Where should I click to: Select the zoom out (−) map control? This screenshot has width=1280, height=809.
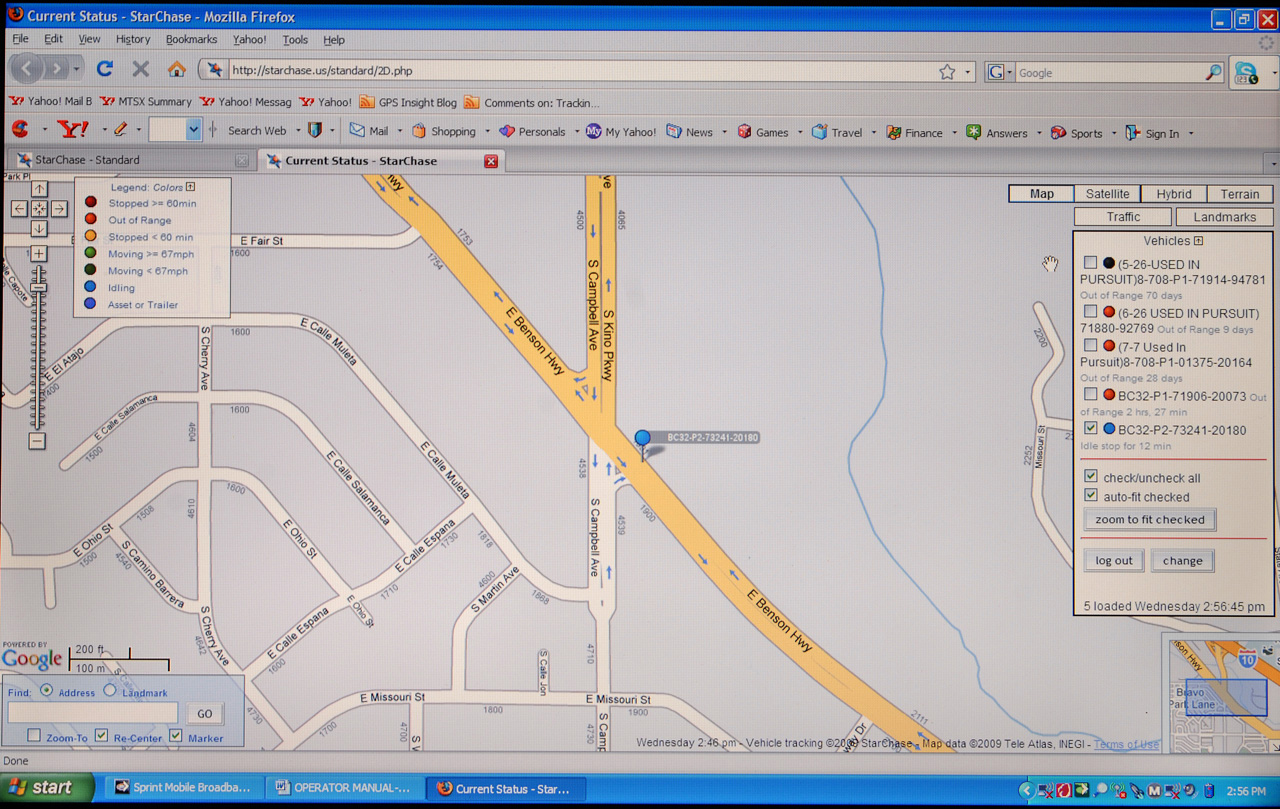pyautogui.click(x=38, y=442)
